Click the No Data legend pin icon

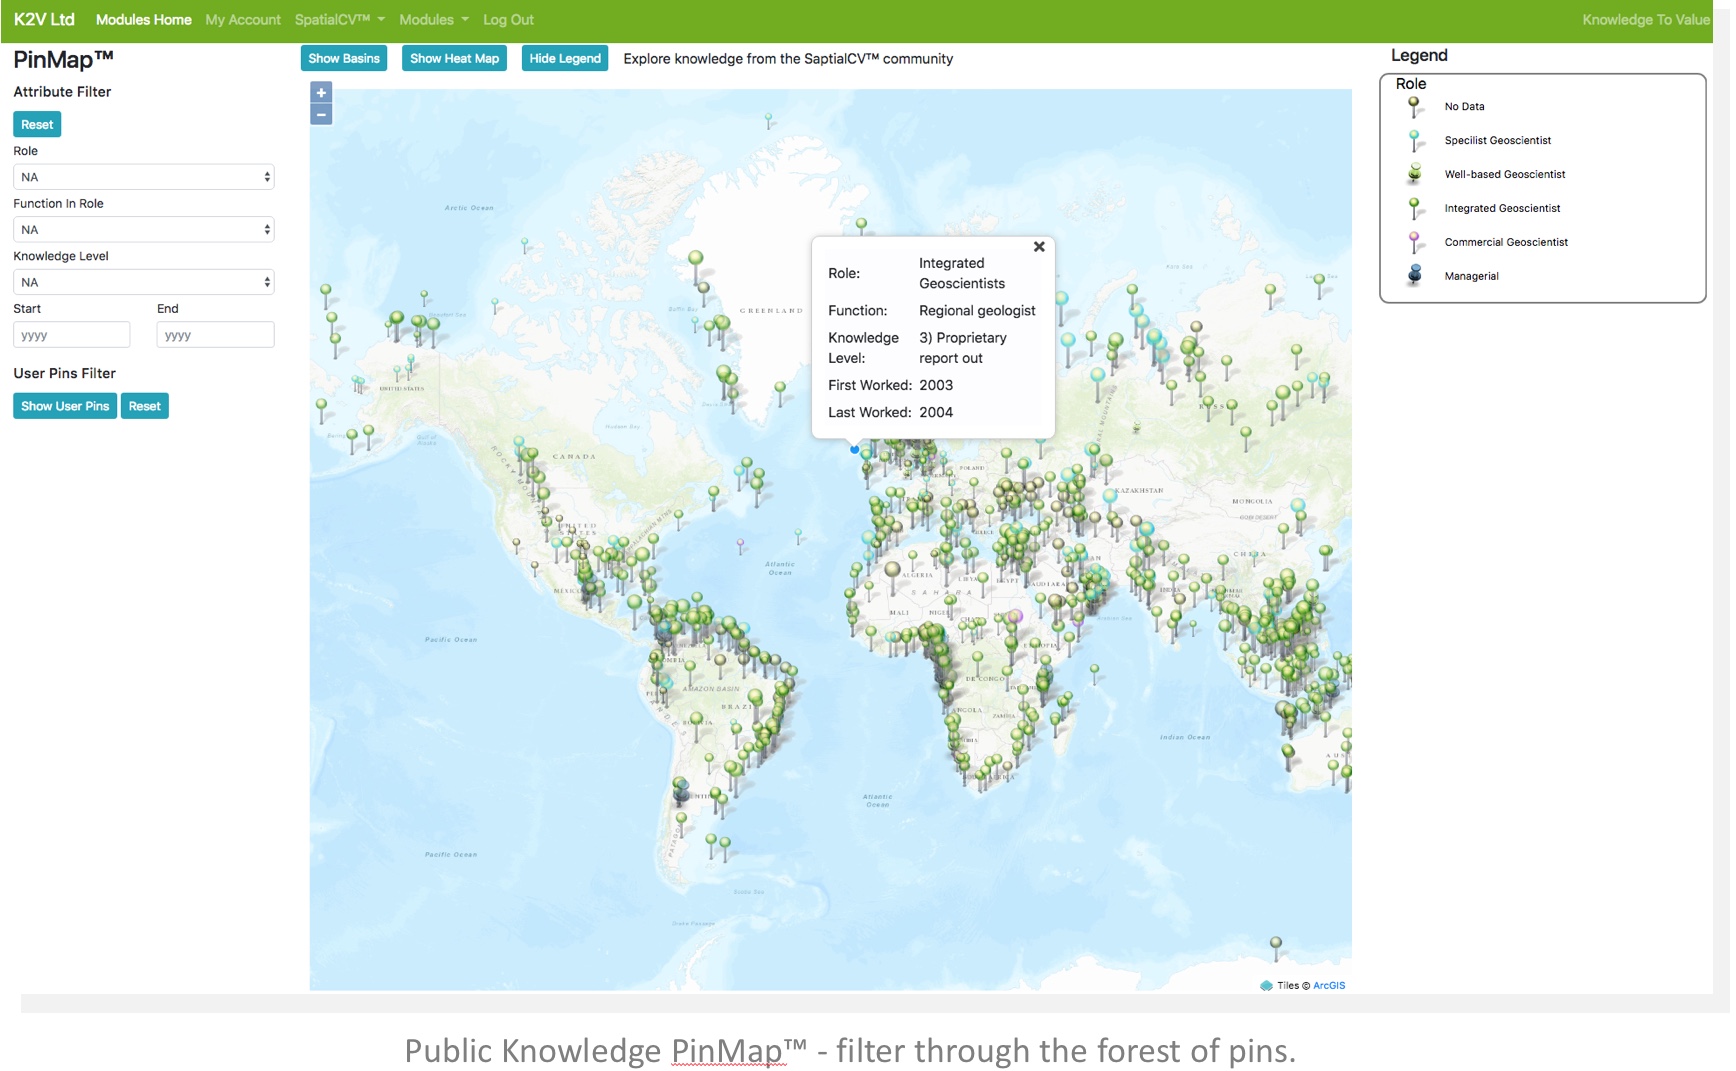[1414, 107]
